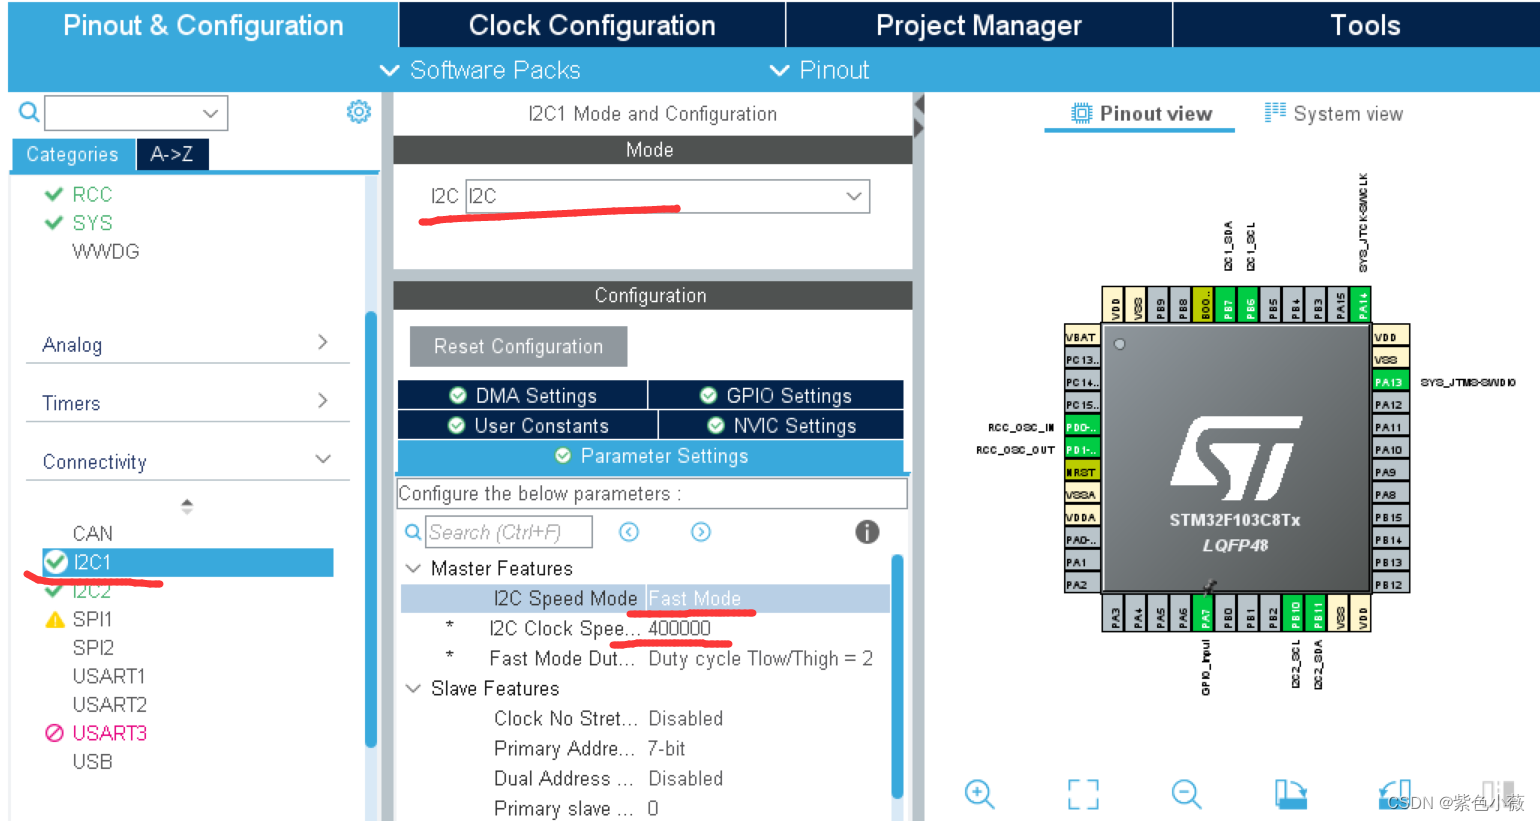Collapse the Slave Features group
1540x821 pixels.
click(x=413, y=688)
